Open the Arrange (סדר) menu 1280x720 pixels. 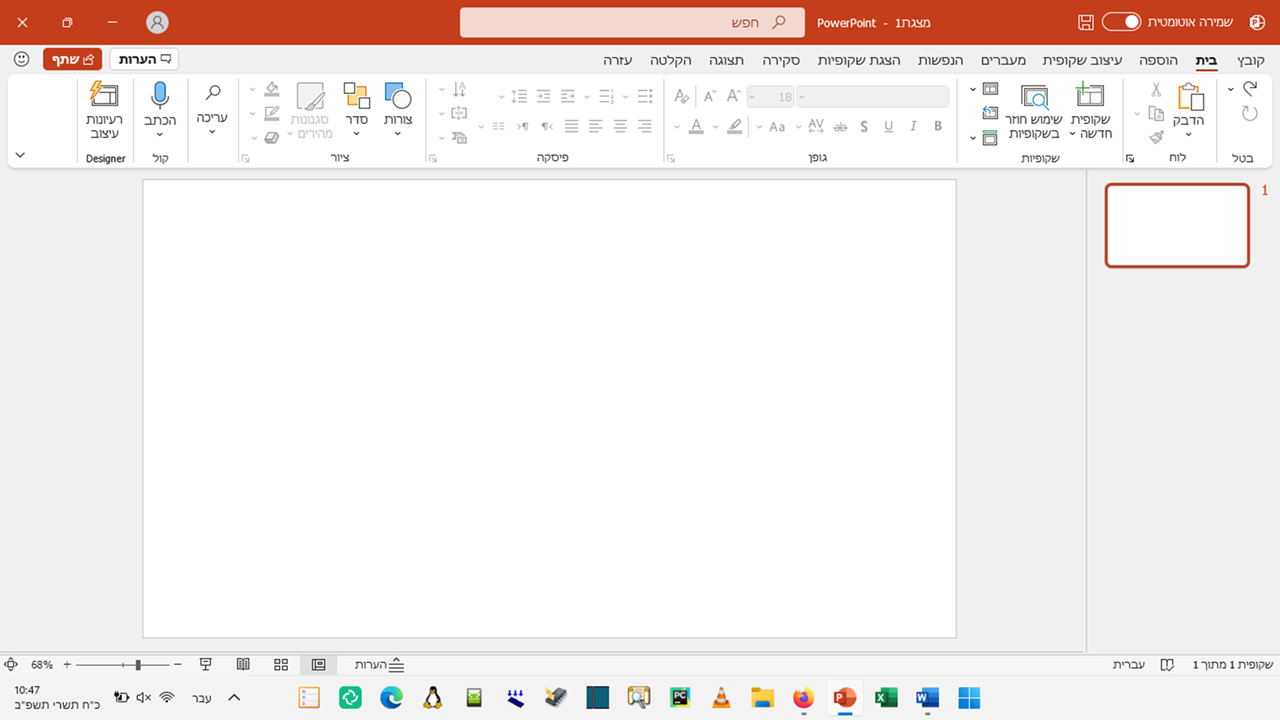tap(357, 110)
